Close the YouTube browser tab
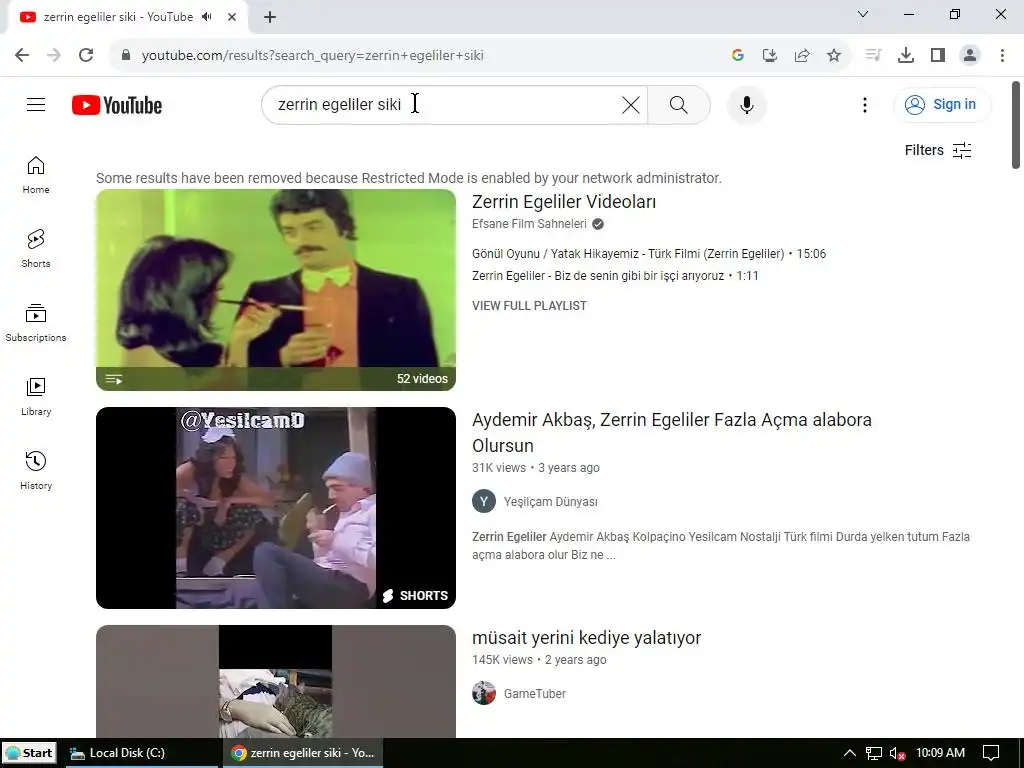 point(232,17)
